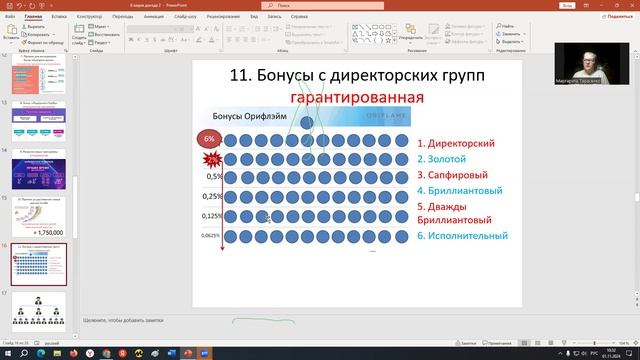
Task: Customize quick access toolbar dropdown
Action: coord(51,6)
